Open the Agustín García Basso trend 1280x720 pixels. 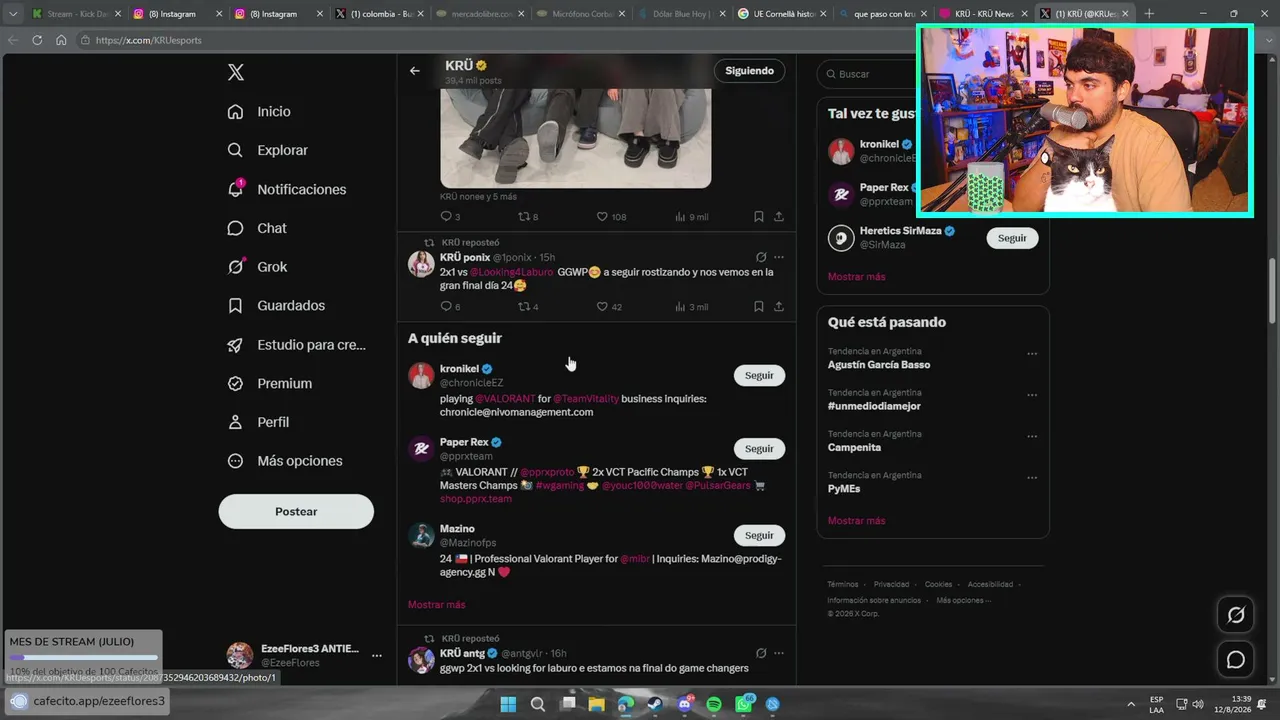879,365
